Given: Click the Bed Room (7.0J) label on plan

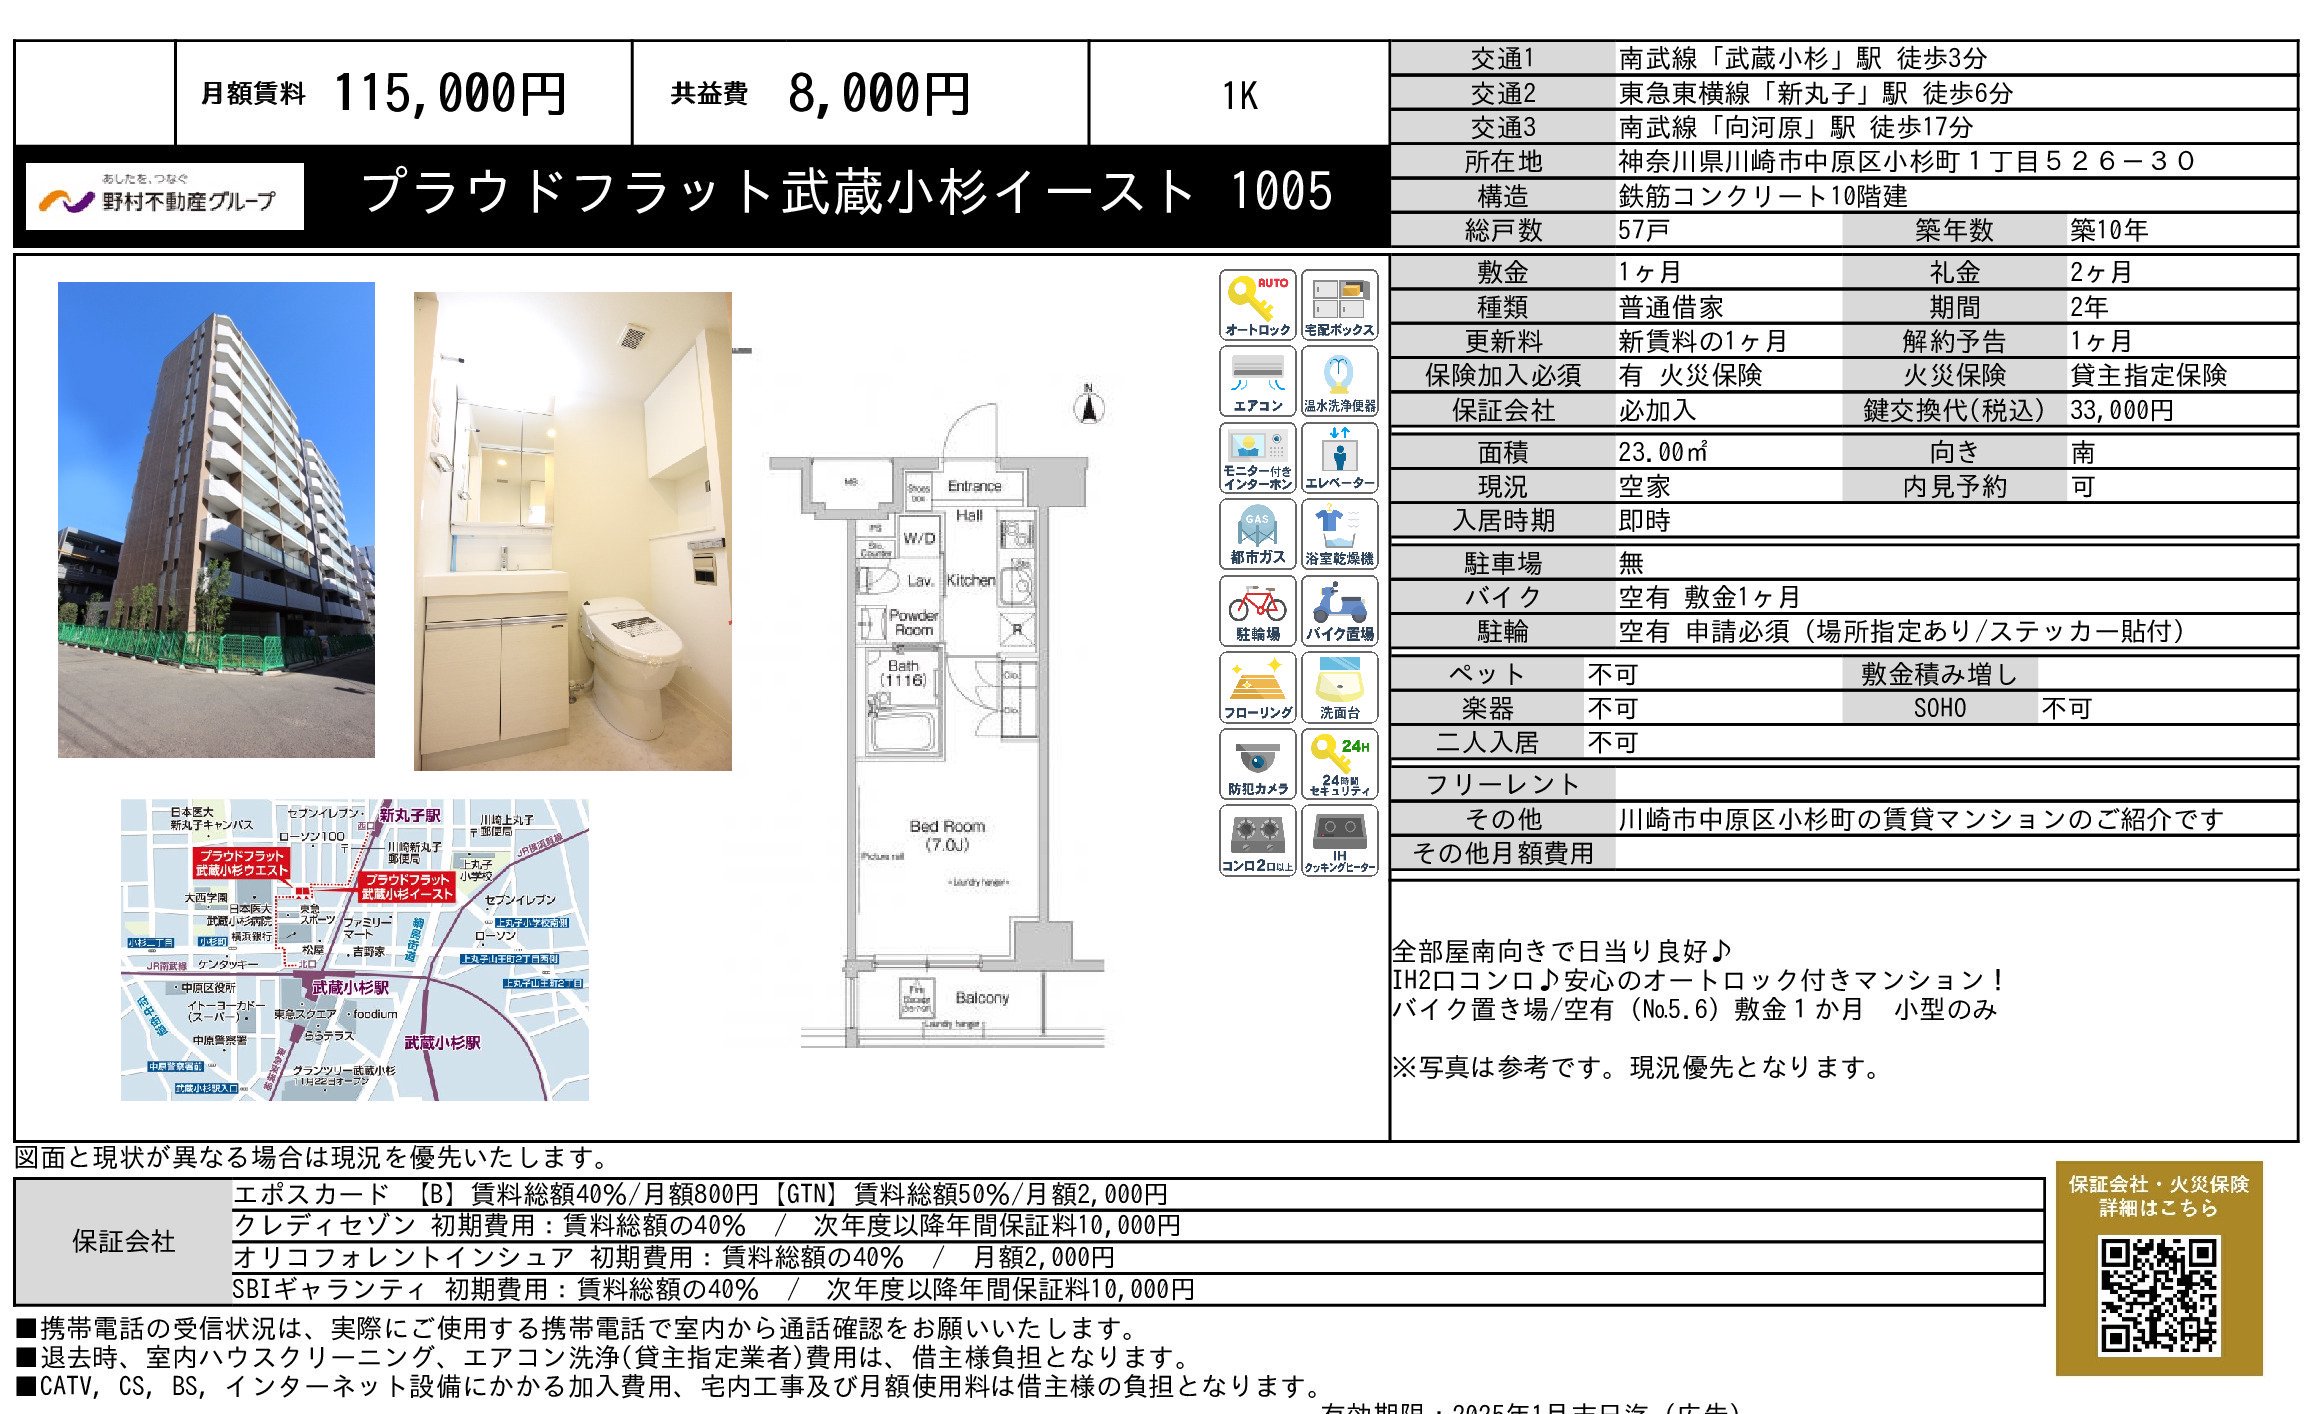Looking at the screenshot, I should coord(947,835).
